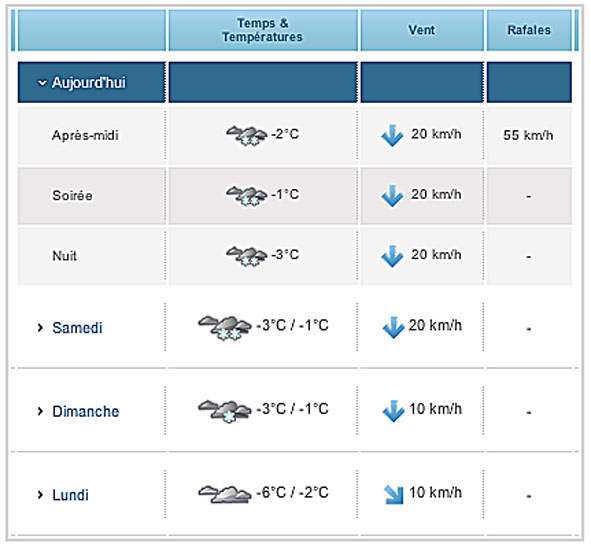The width and height of the screenshot is (591, 551).
Task: Collapse the Aujourd'hui section
Action: pos(42,83)
